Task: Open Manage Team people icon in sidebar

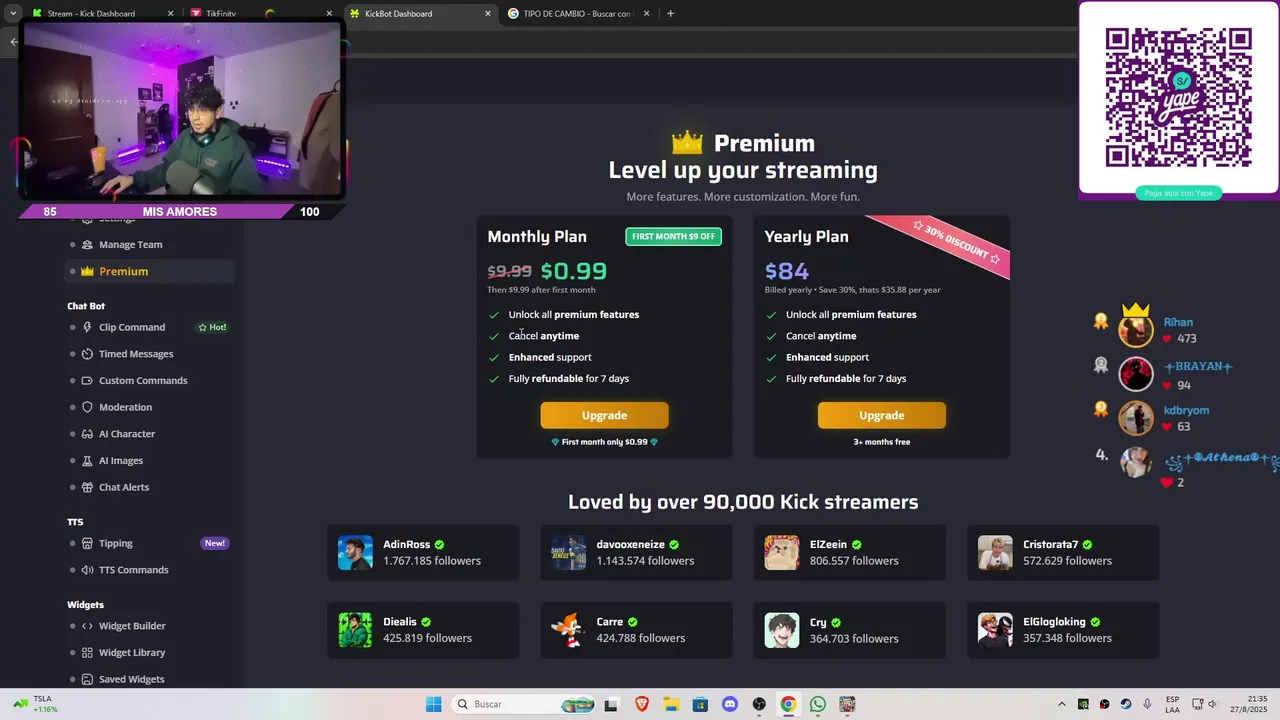Action: (x=87, y=244)
